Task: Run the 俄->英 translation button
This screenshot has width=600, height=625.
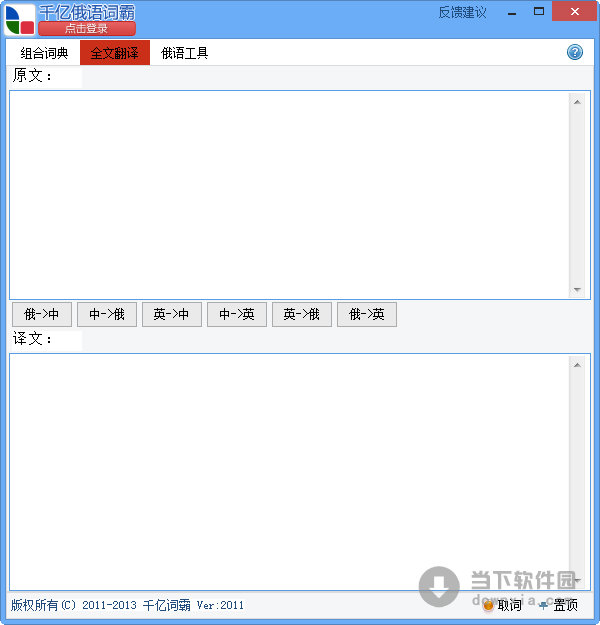Action: pos(367,314)
